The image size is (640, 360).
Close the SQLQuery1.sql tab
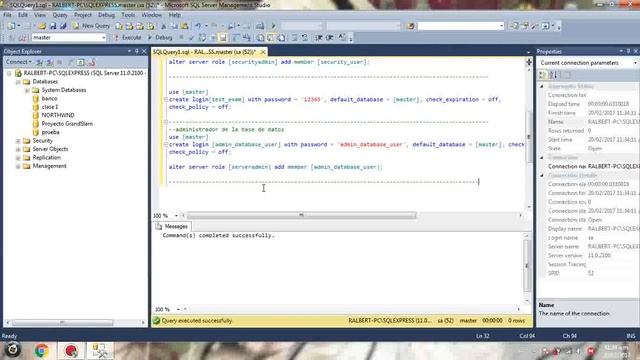[x=263, y=52]
